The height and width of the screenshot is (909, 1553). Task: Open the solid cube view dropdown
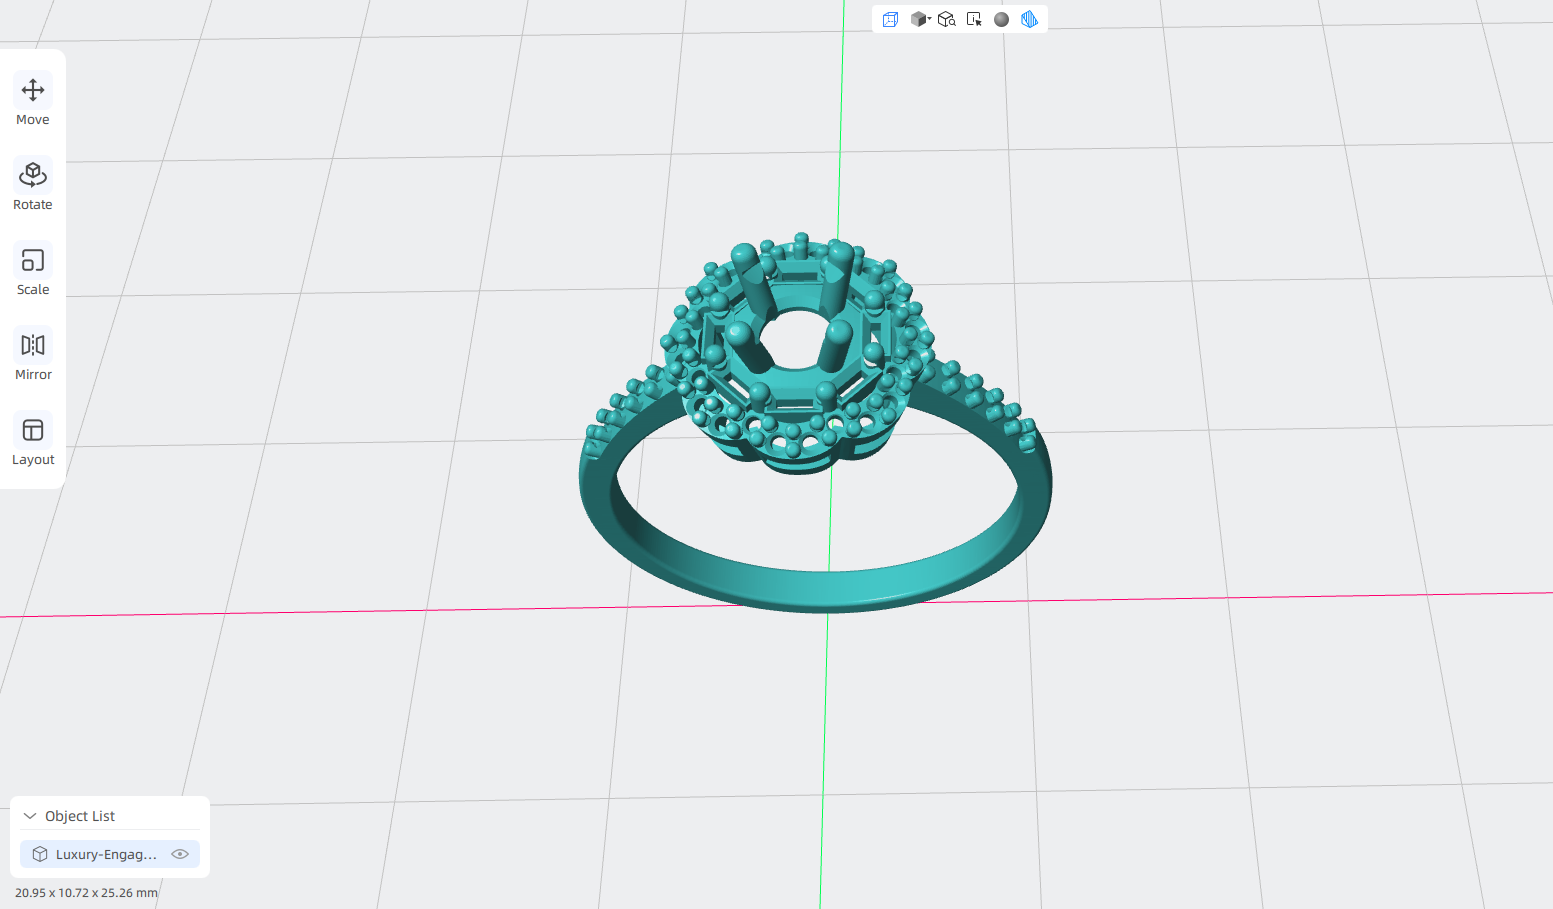pyautogui.click(x=920, y=19)
